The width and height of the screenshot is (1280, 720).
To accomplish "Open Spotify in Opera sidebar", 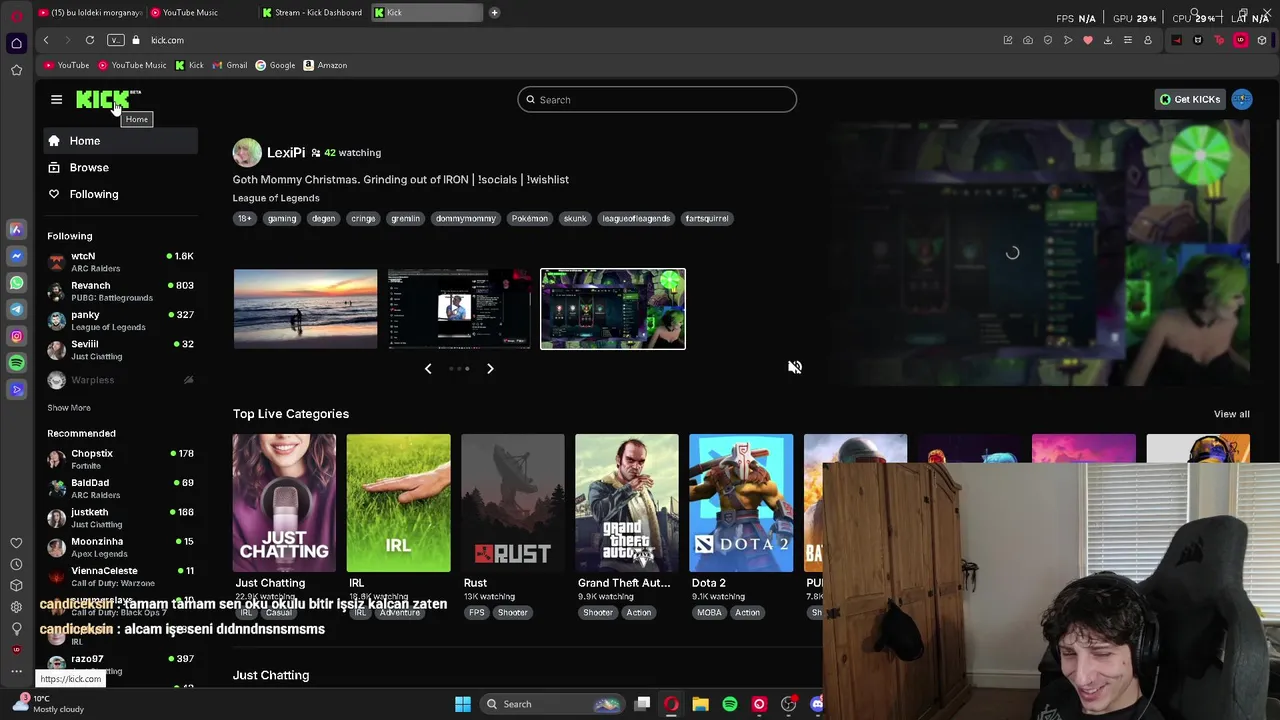I will pyautogui.click(x=16, y=363).
